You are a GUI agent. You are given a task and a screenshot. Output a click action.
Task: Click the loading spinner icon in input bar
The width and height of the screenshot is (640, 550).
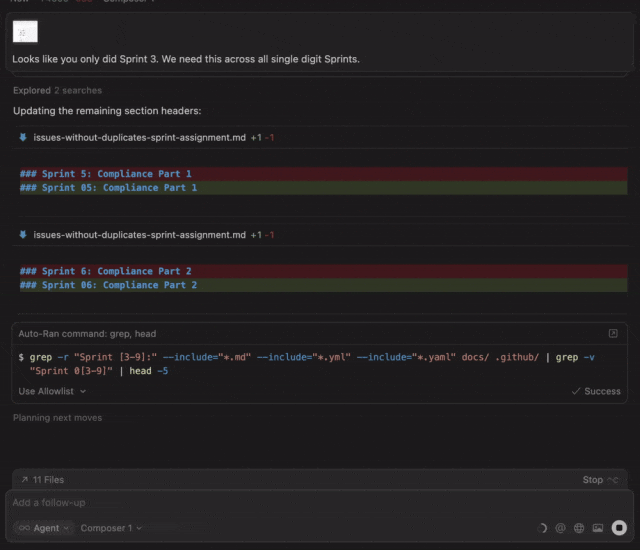pyautogui.click(x=542, y=528)
